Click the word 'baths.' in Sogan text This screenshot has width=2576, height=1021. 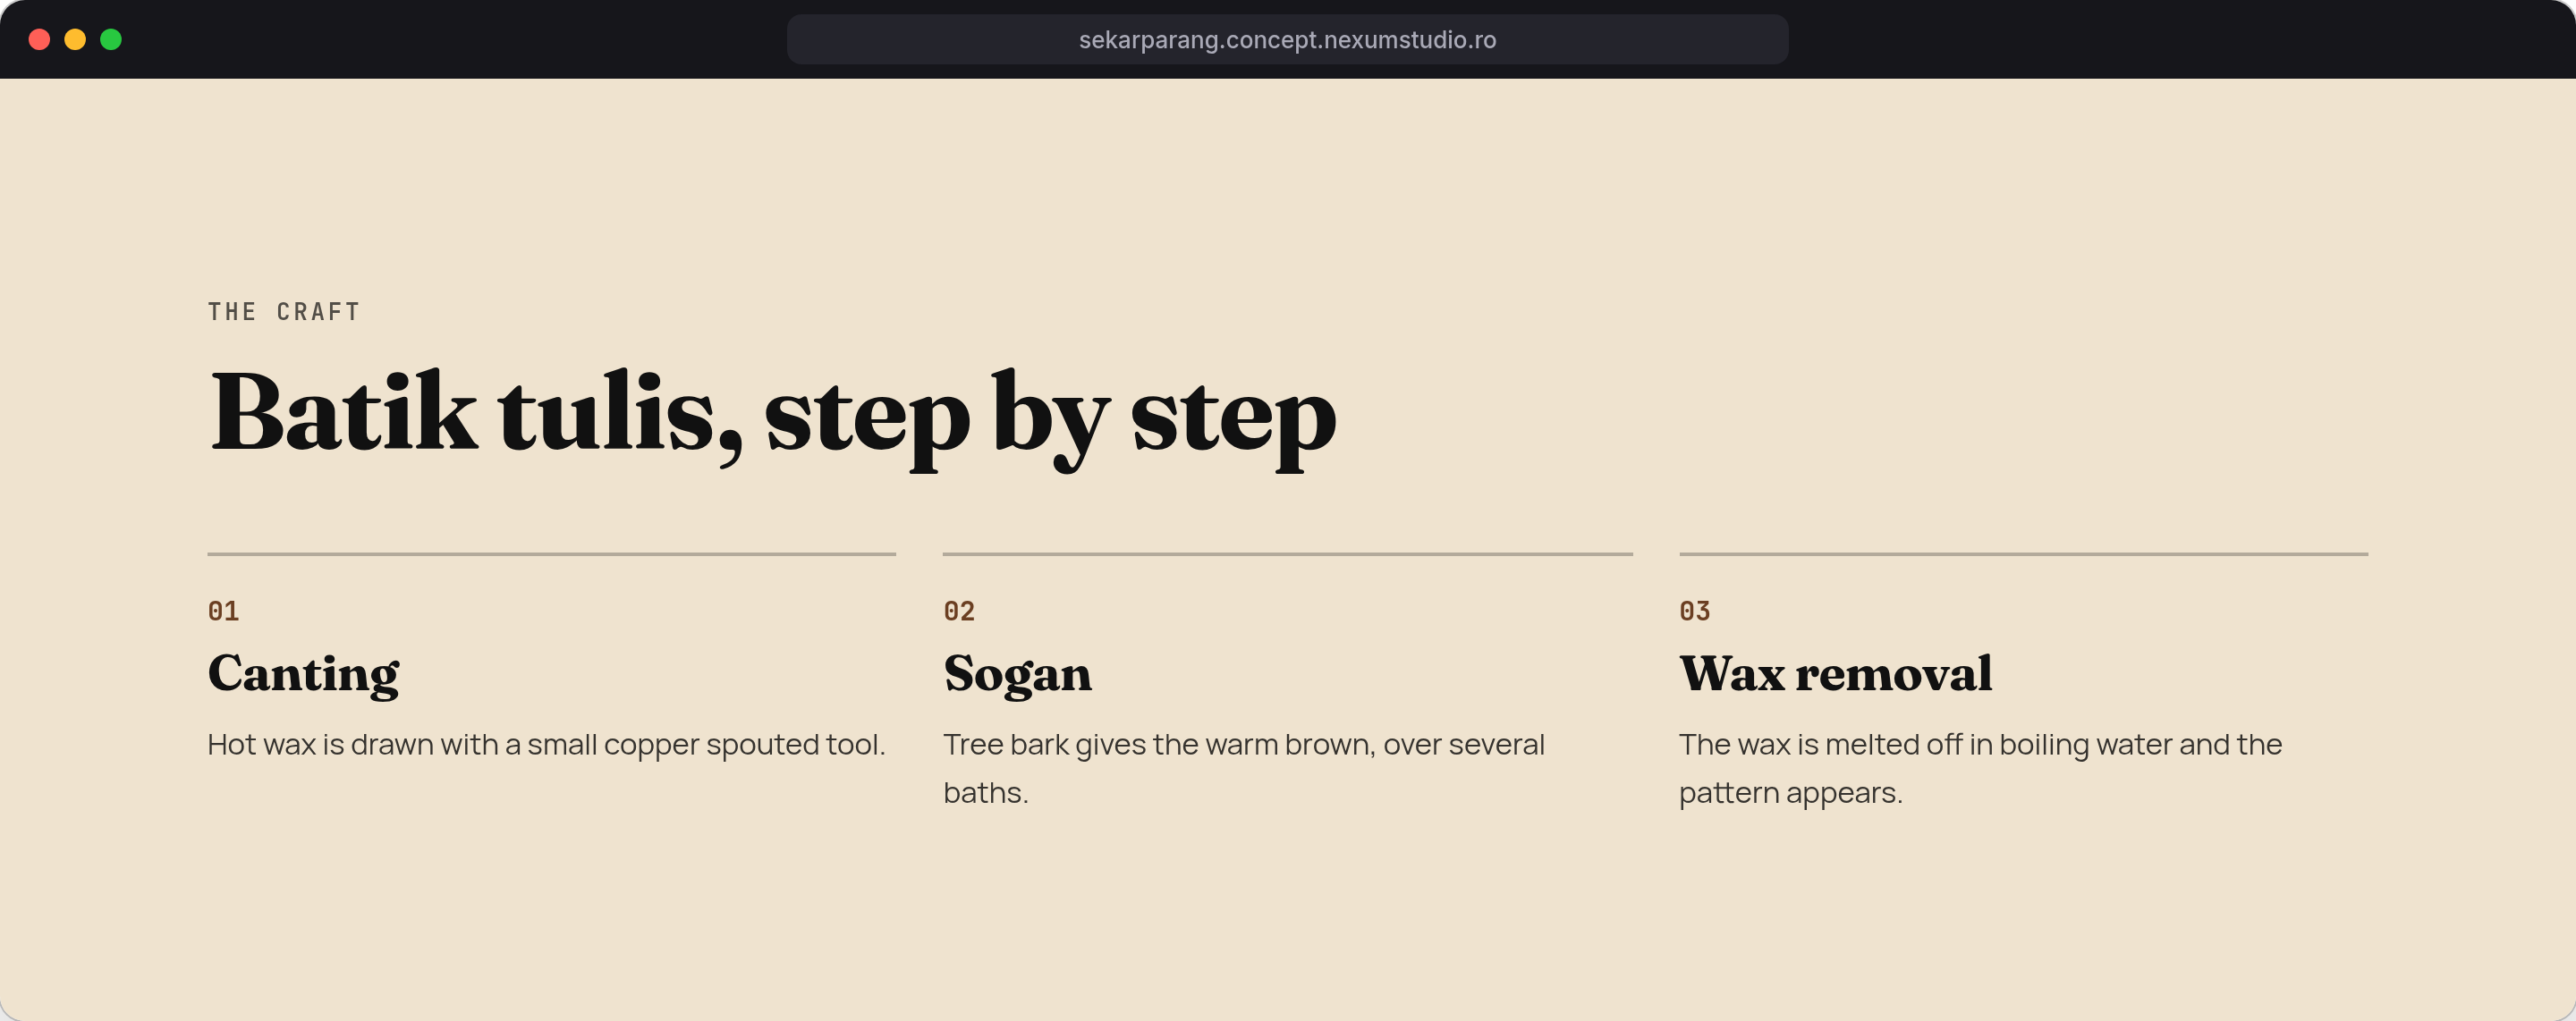(986, 793)
